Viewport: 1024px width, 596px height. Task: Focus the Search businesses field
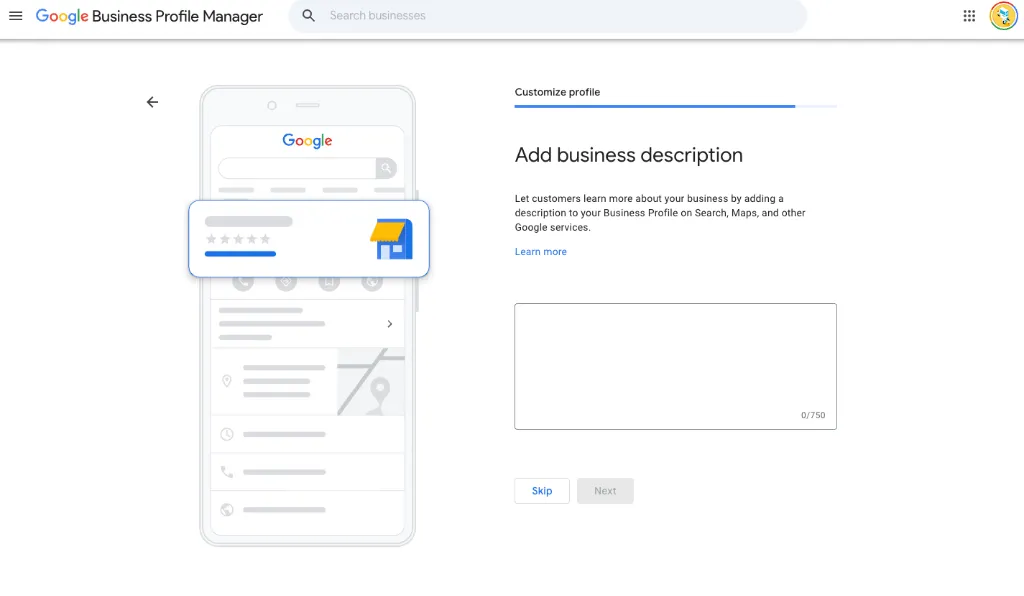point(547,16)
